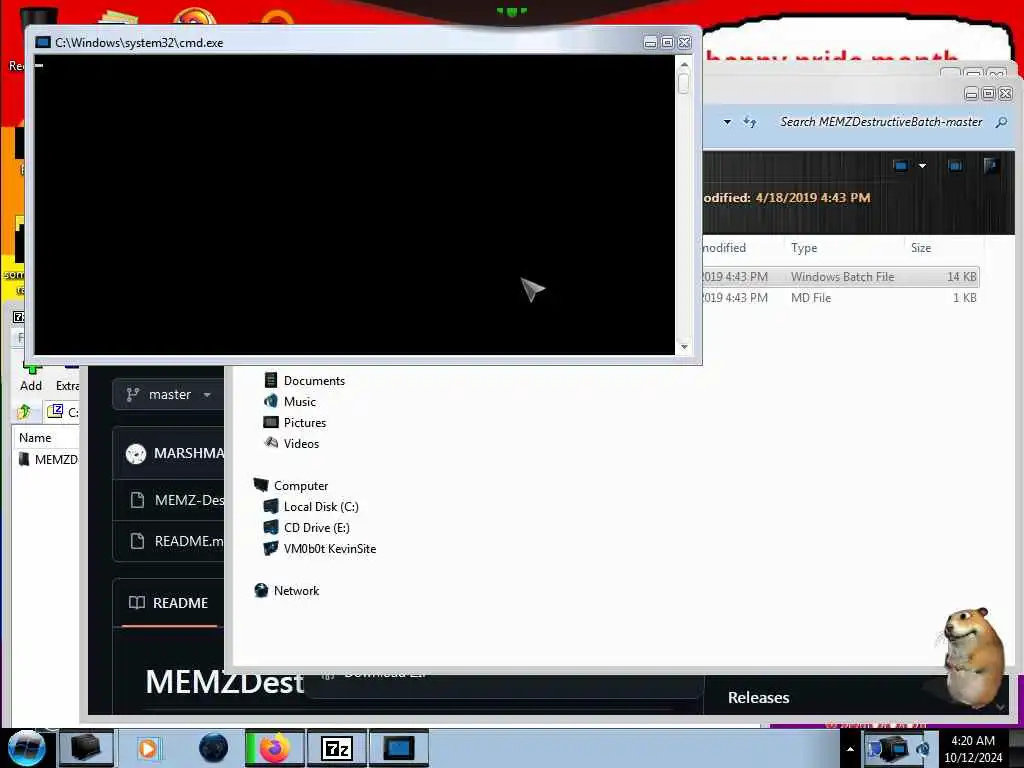Image resolution: width=1024 pixels, height=768 pixels.
Task: Open the MEMZ-Des file link on GitHub
Action: point(189,500)
